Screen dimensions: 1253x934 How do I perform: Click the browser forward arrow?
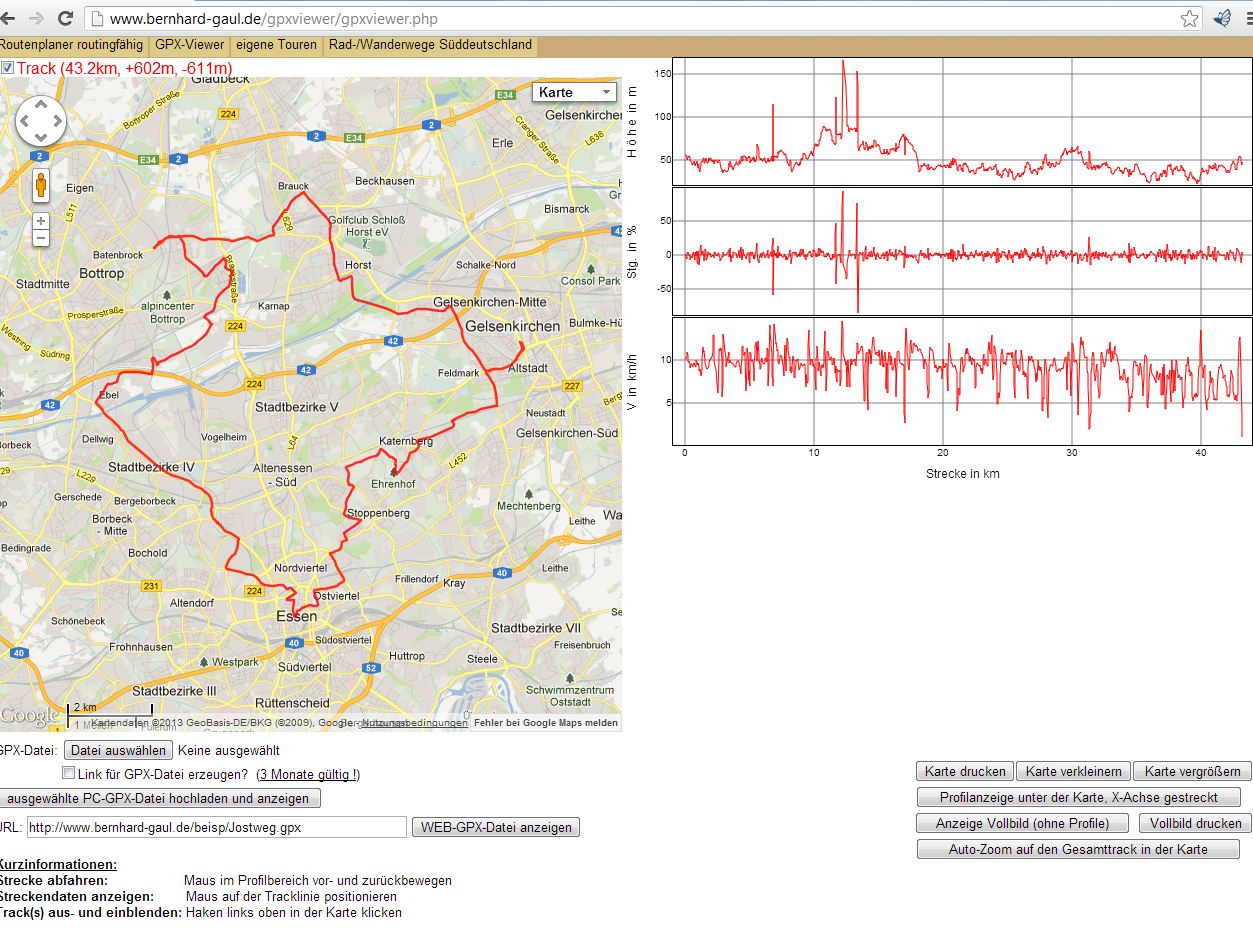[37, 18]
